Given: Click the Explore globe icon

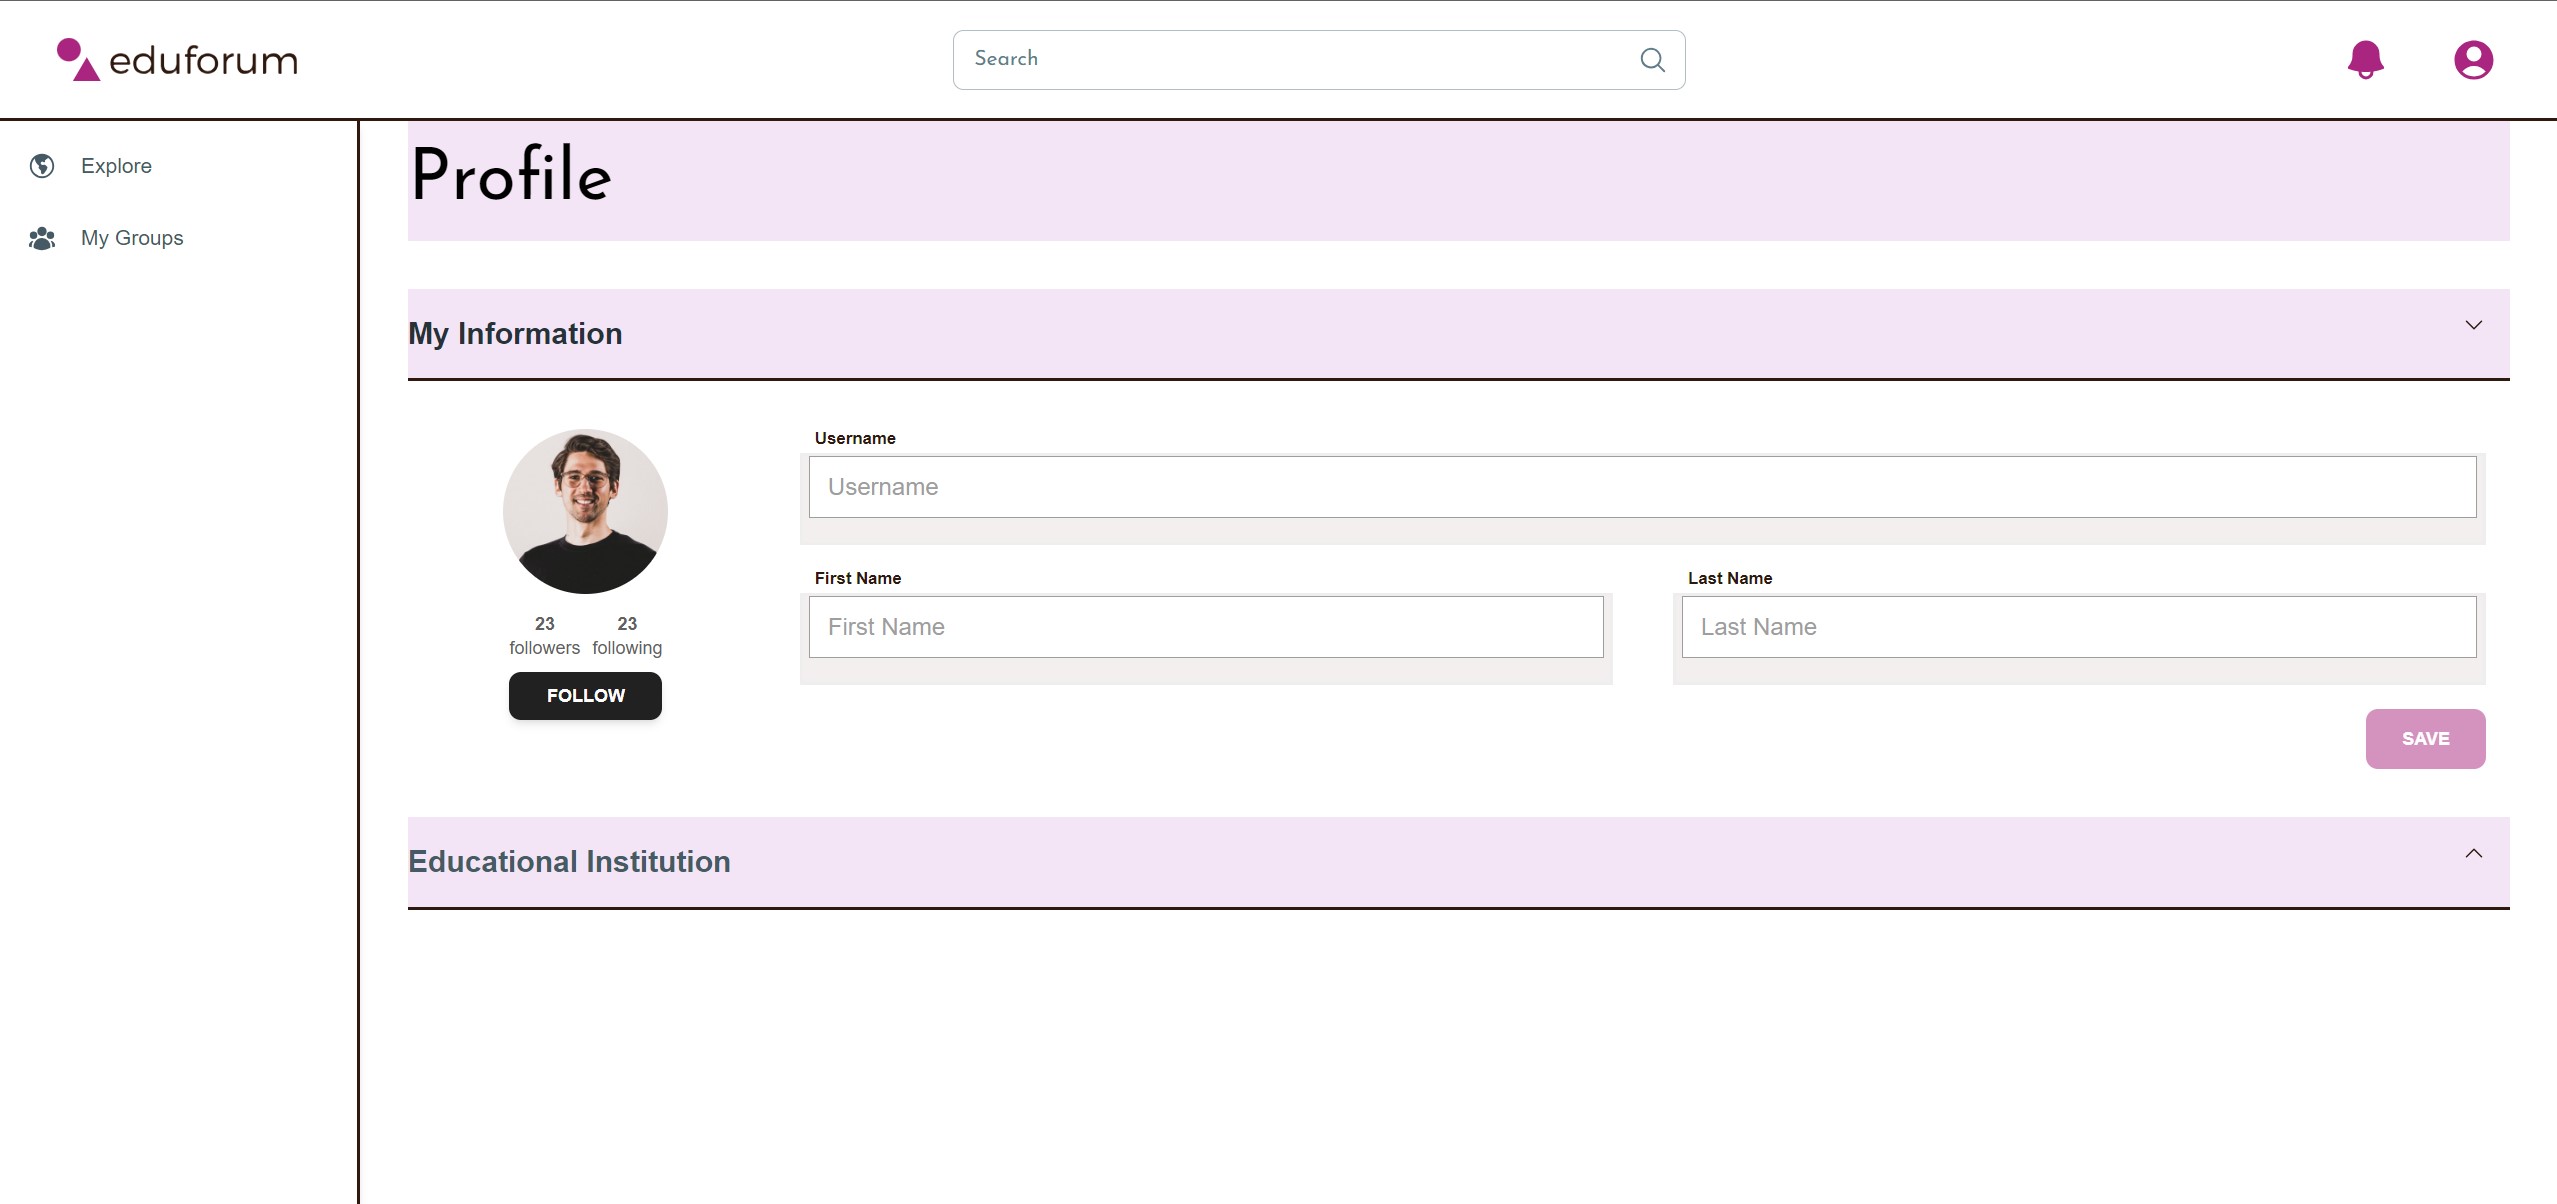Looking at the screenshot, I should [42, 166].
